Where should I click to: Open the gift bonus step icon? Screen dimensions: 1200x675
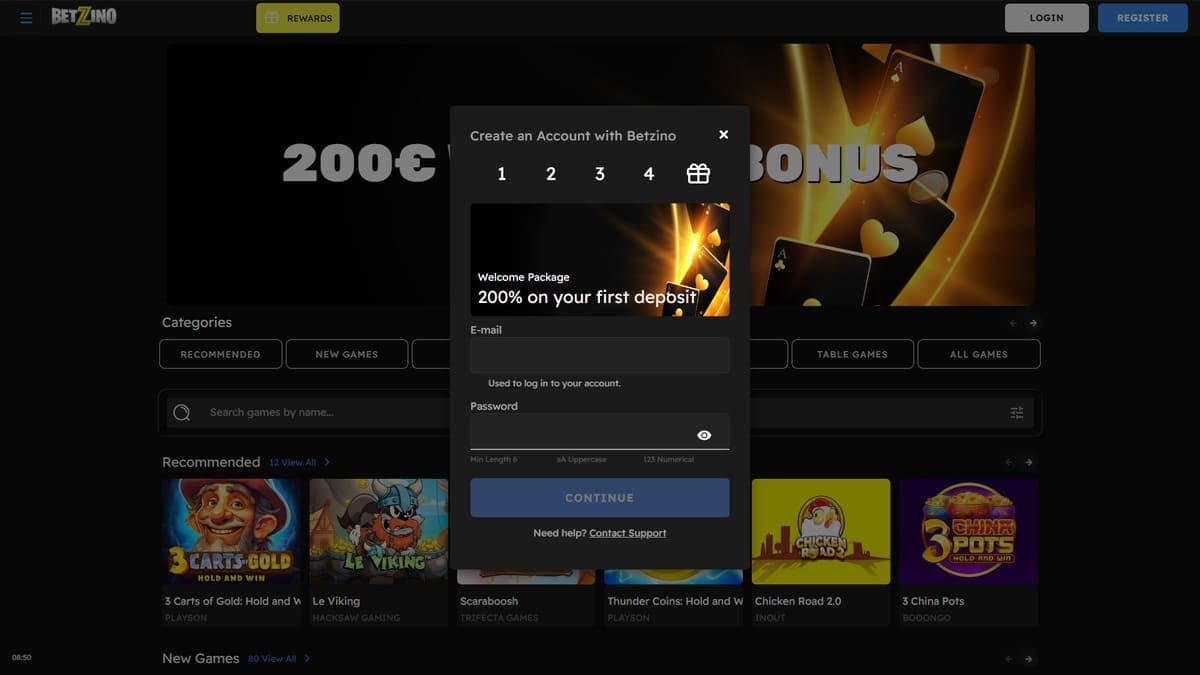(698, 174)
